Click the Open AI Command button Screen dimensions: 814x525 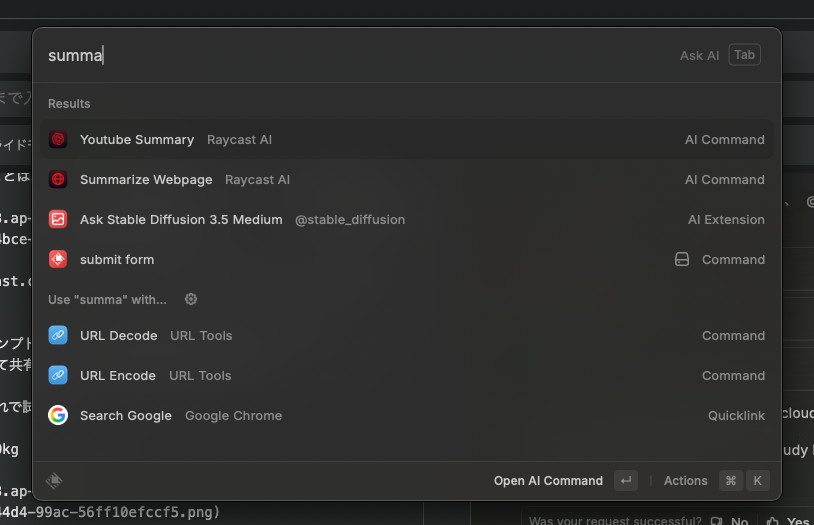click(x=548, y=481)
